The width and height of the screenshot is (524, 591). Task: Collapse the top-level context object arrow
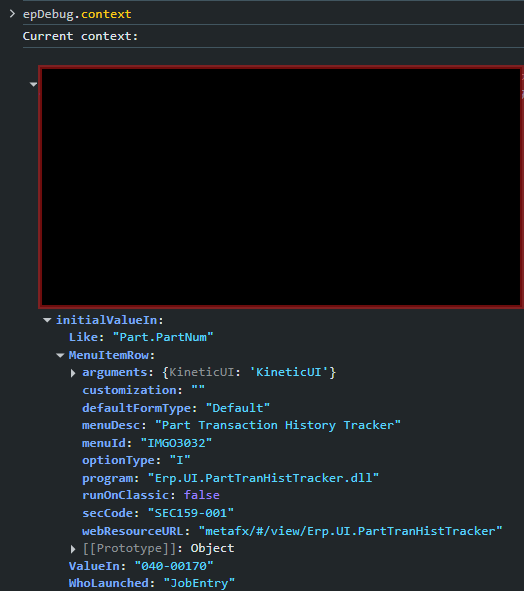34,84
